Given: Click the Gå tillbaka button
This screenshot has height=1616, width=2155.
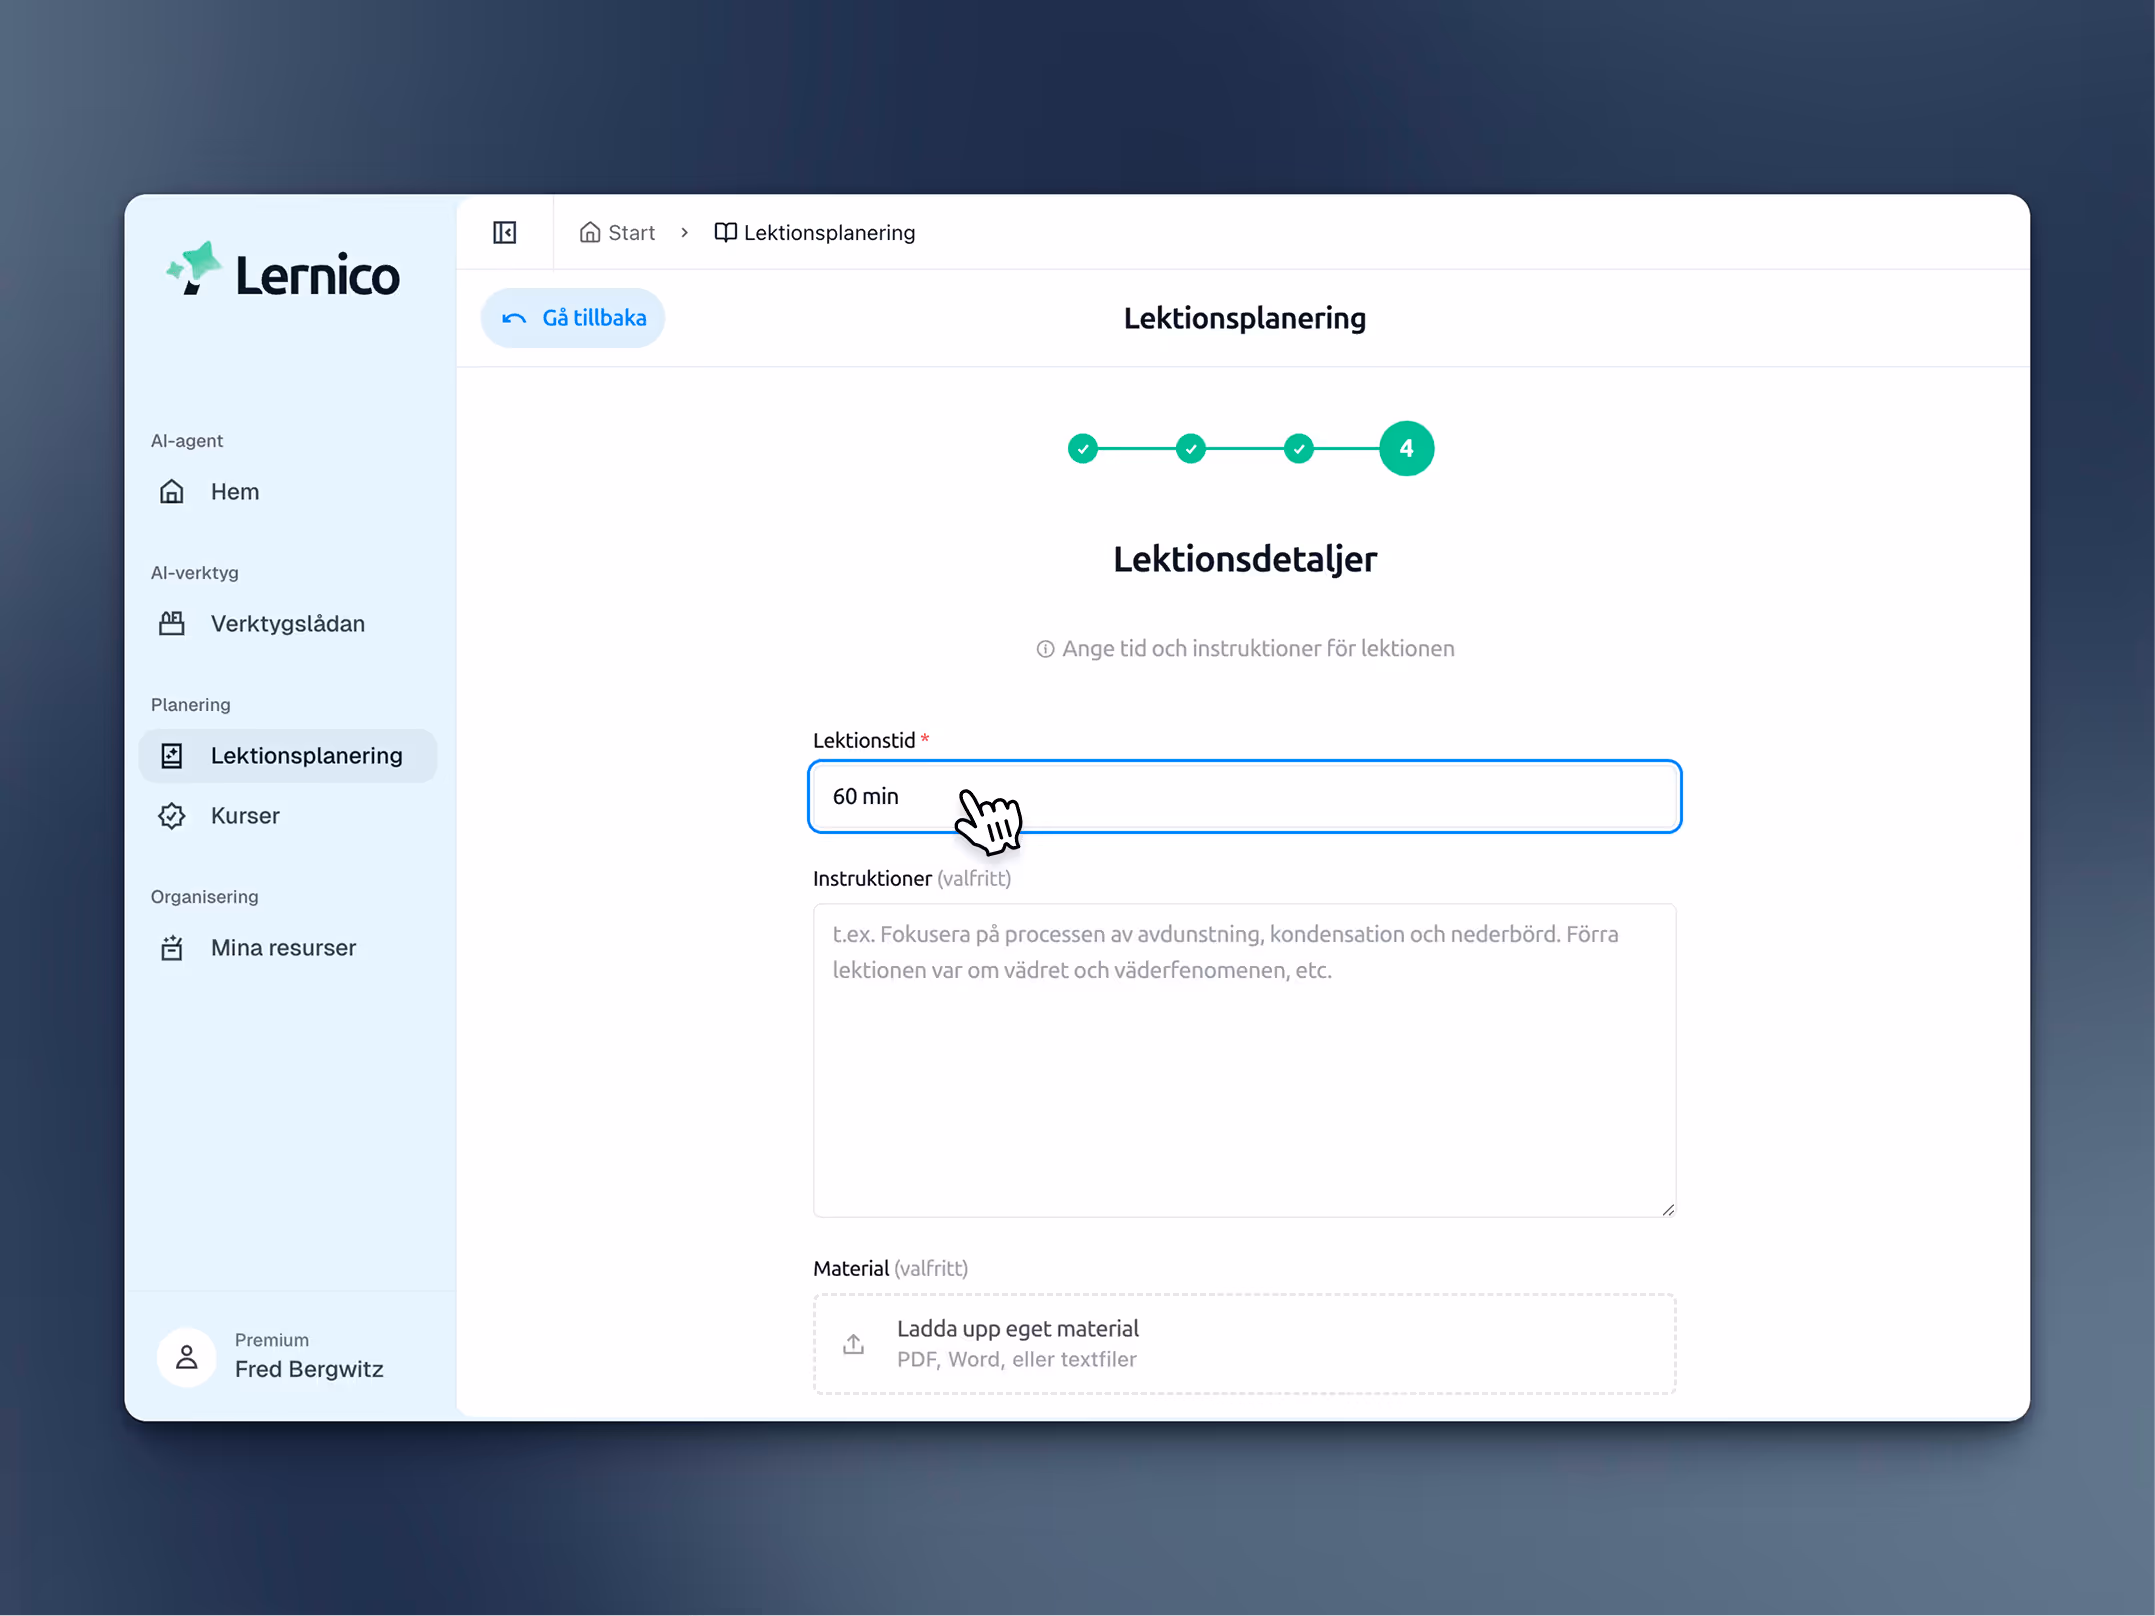Looking at the screenshot, I should click(573, 318).
